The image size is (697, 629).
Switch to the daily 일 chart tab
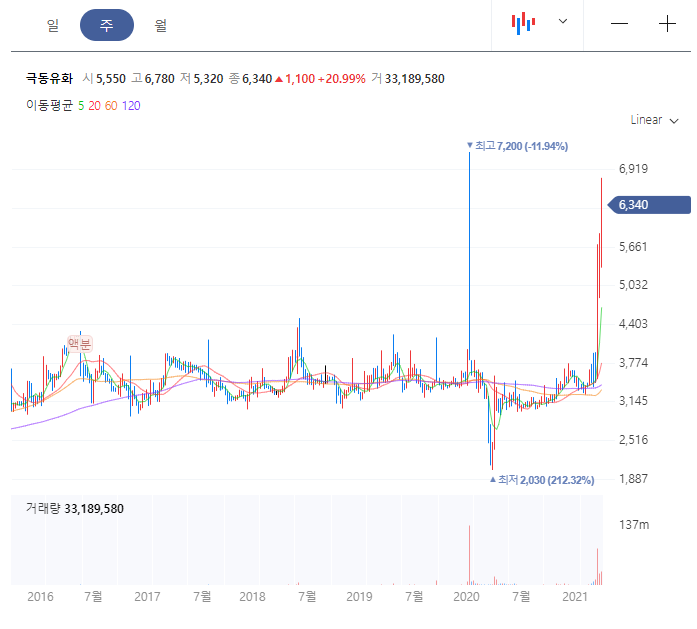tap(53, 25)
